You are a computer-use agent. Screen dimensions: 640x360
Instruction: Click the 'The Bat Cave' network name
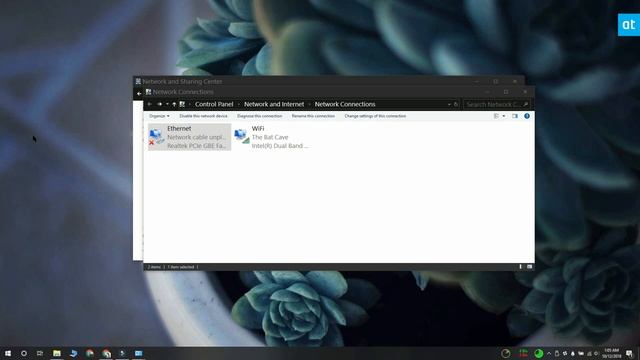pyautogui.click(x=270, y=137)
